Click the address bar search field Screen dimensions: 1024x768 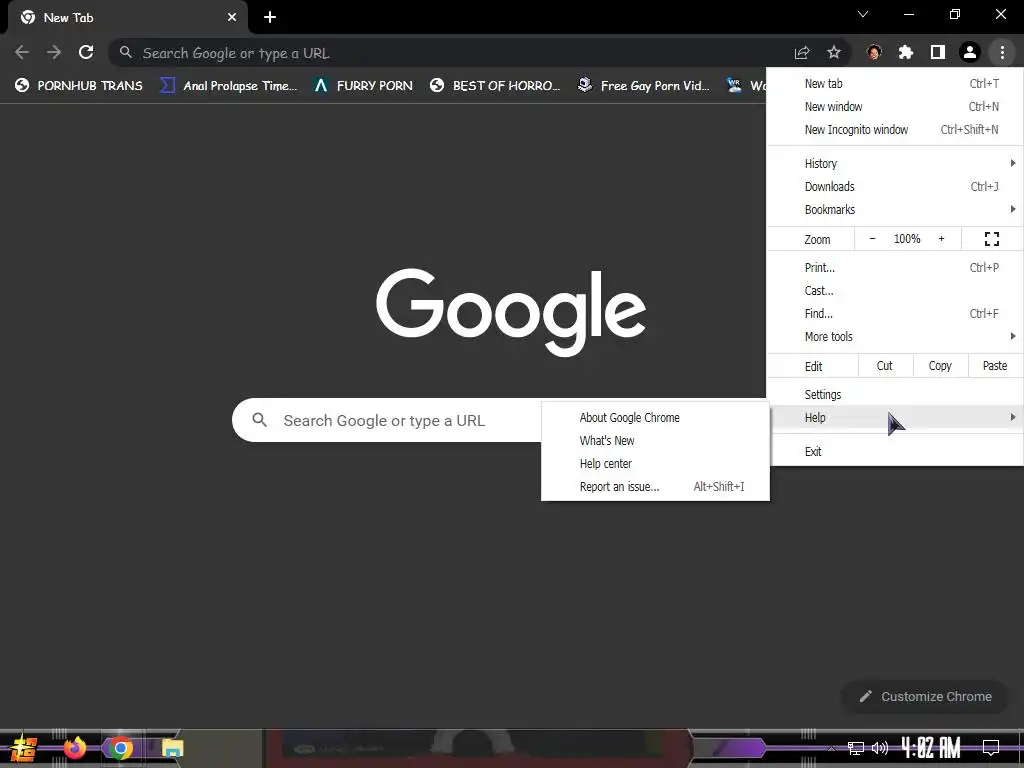coord(451,53)
